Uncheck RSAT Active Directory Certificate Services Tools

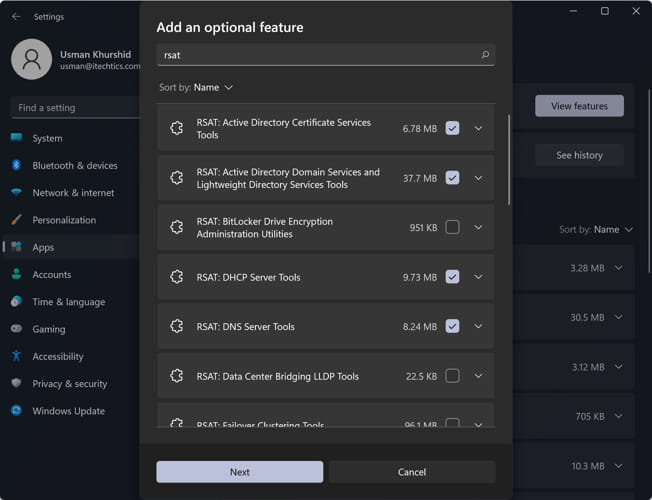(452, 128)
